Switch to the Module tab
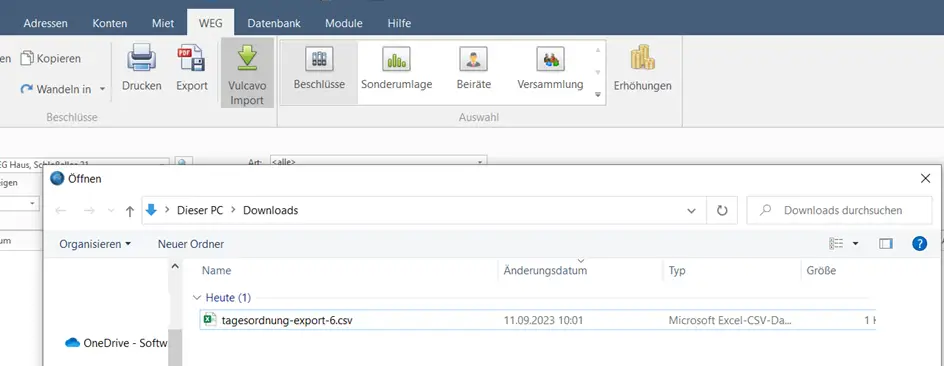This screenshot has height=366, width=944. click(x=344, y=23)
